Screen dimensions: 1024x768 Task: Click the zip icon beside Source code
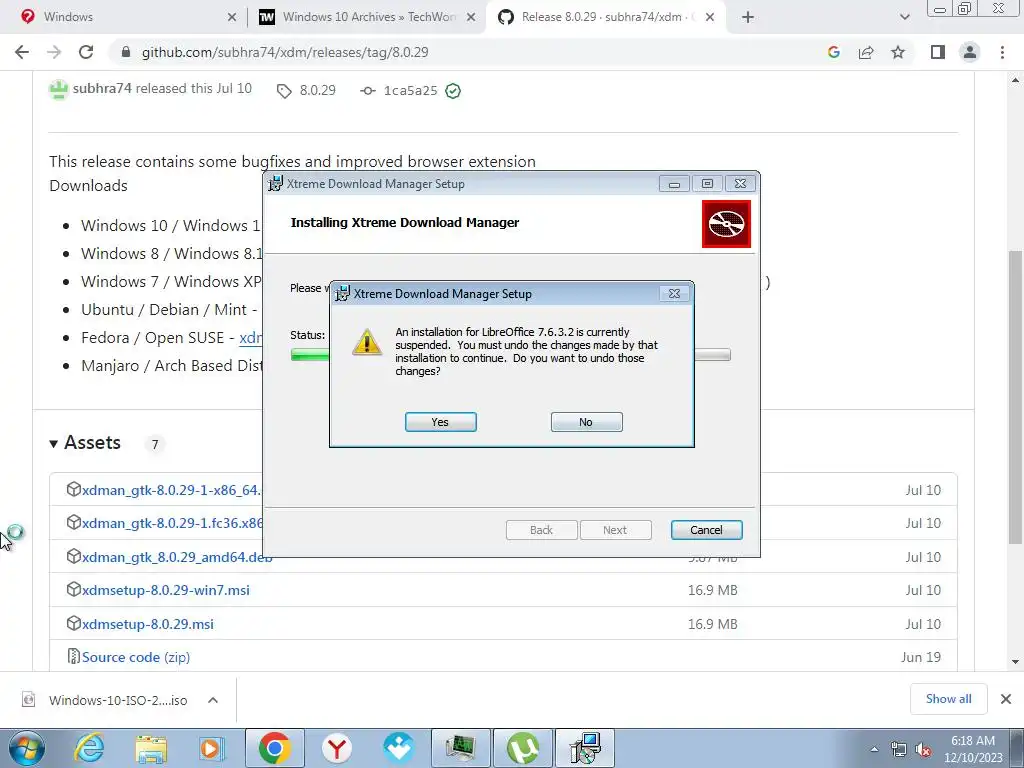[74, 656]
